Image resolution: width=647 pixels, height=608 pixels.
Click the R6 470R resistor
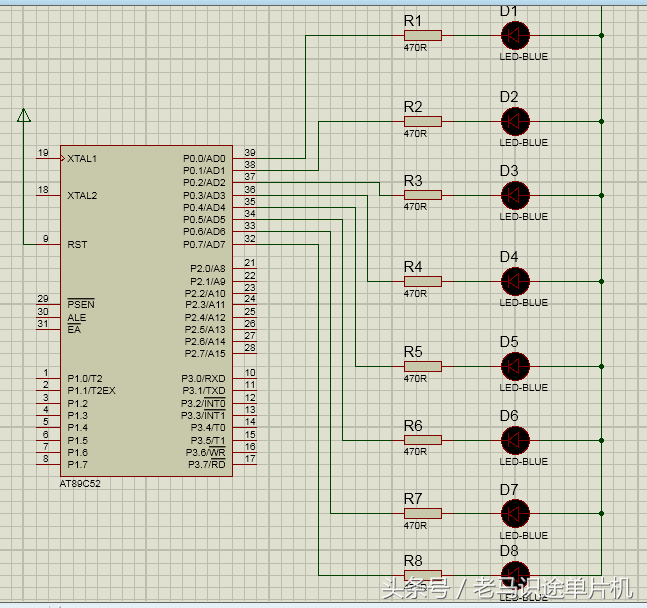[x=422, y=440]
